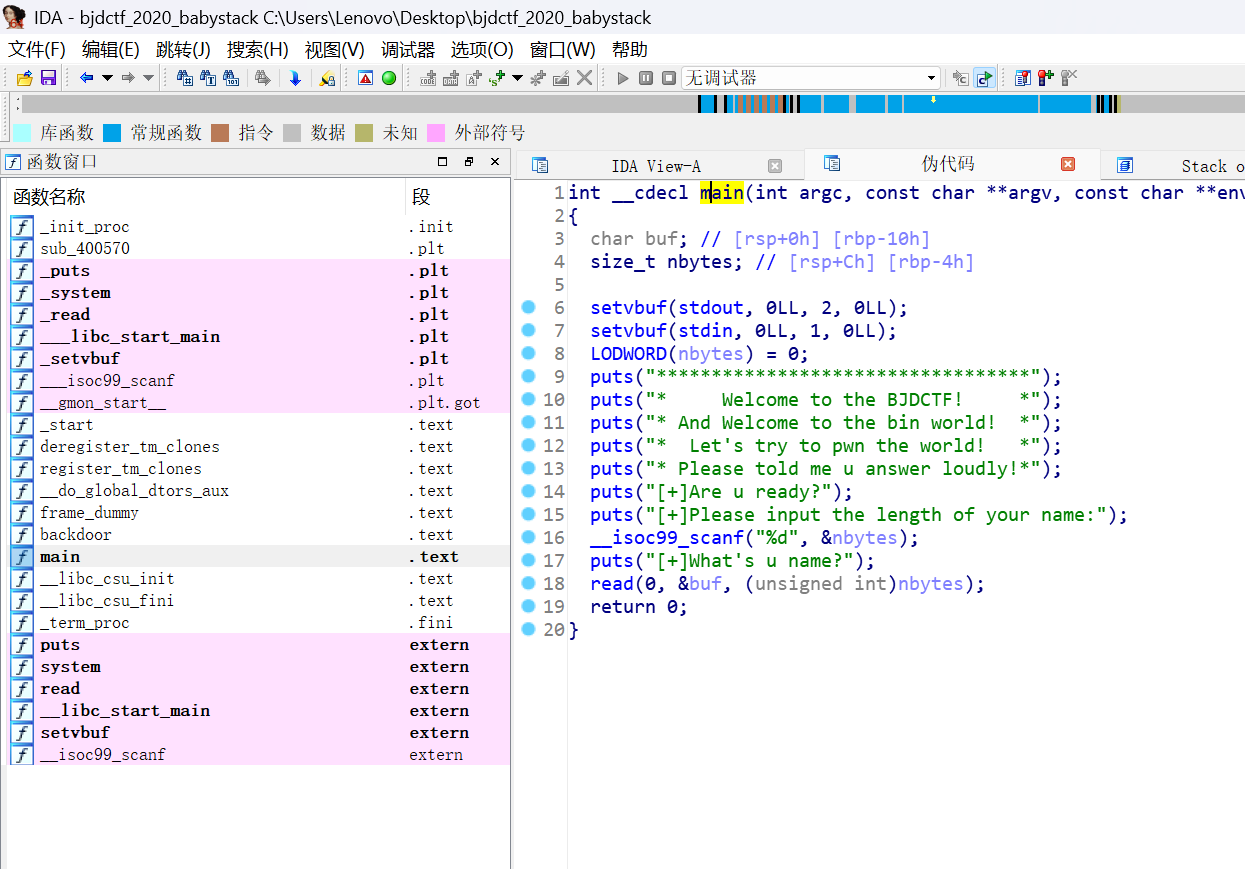This screenshot has height=869, width=1245.
Task: Click the green circle toolbar icon
Action: (389, 78)
